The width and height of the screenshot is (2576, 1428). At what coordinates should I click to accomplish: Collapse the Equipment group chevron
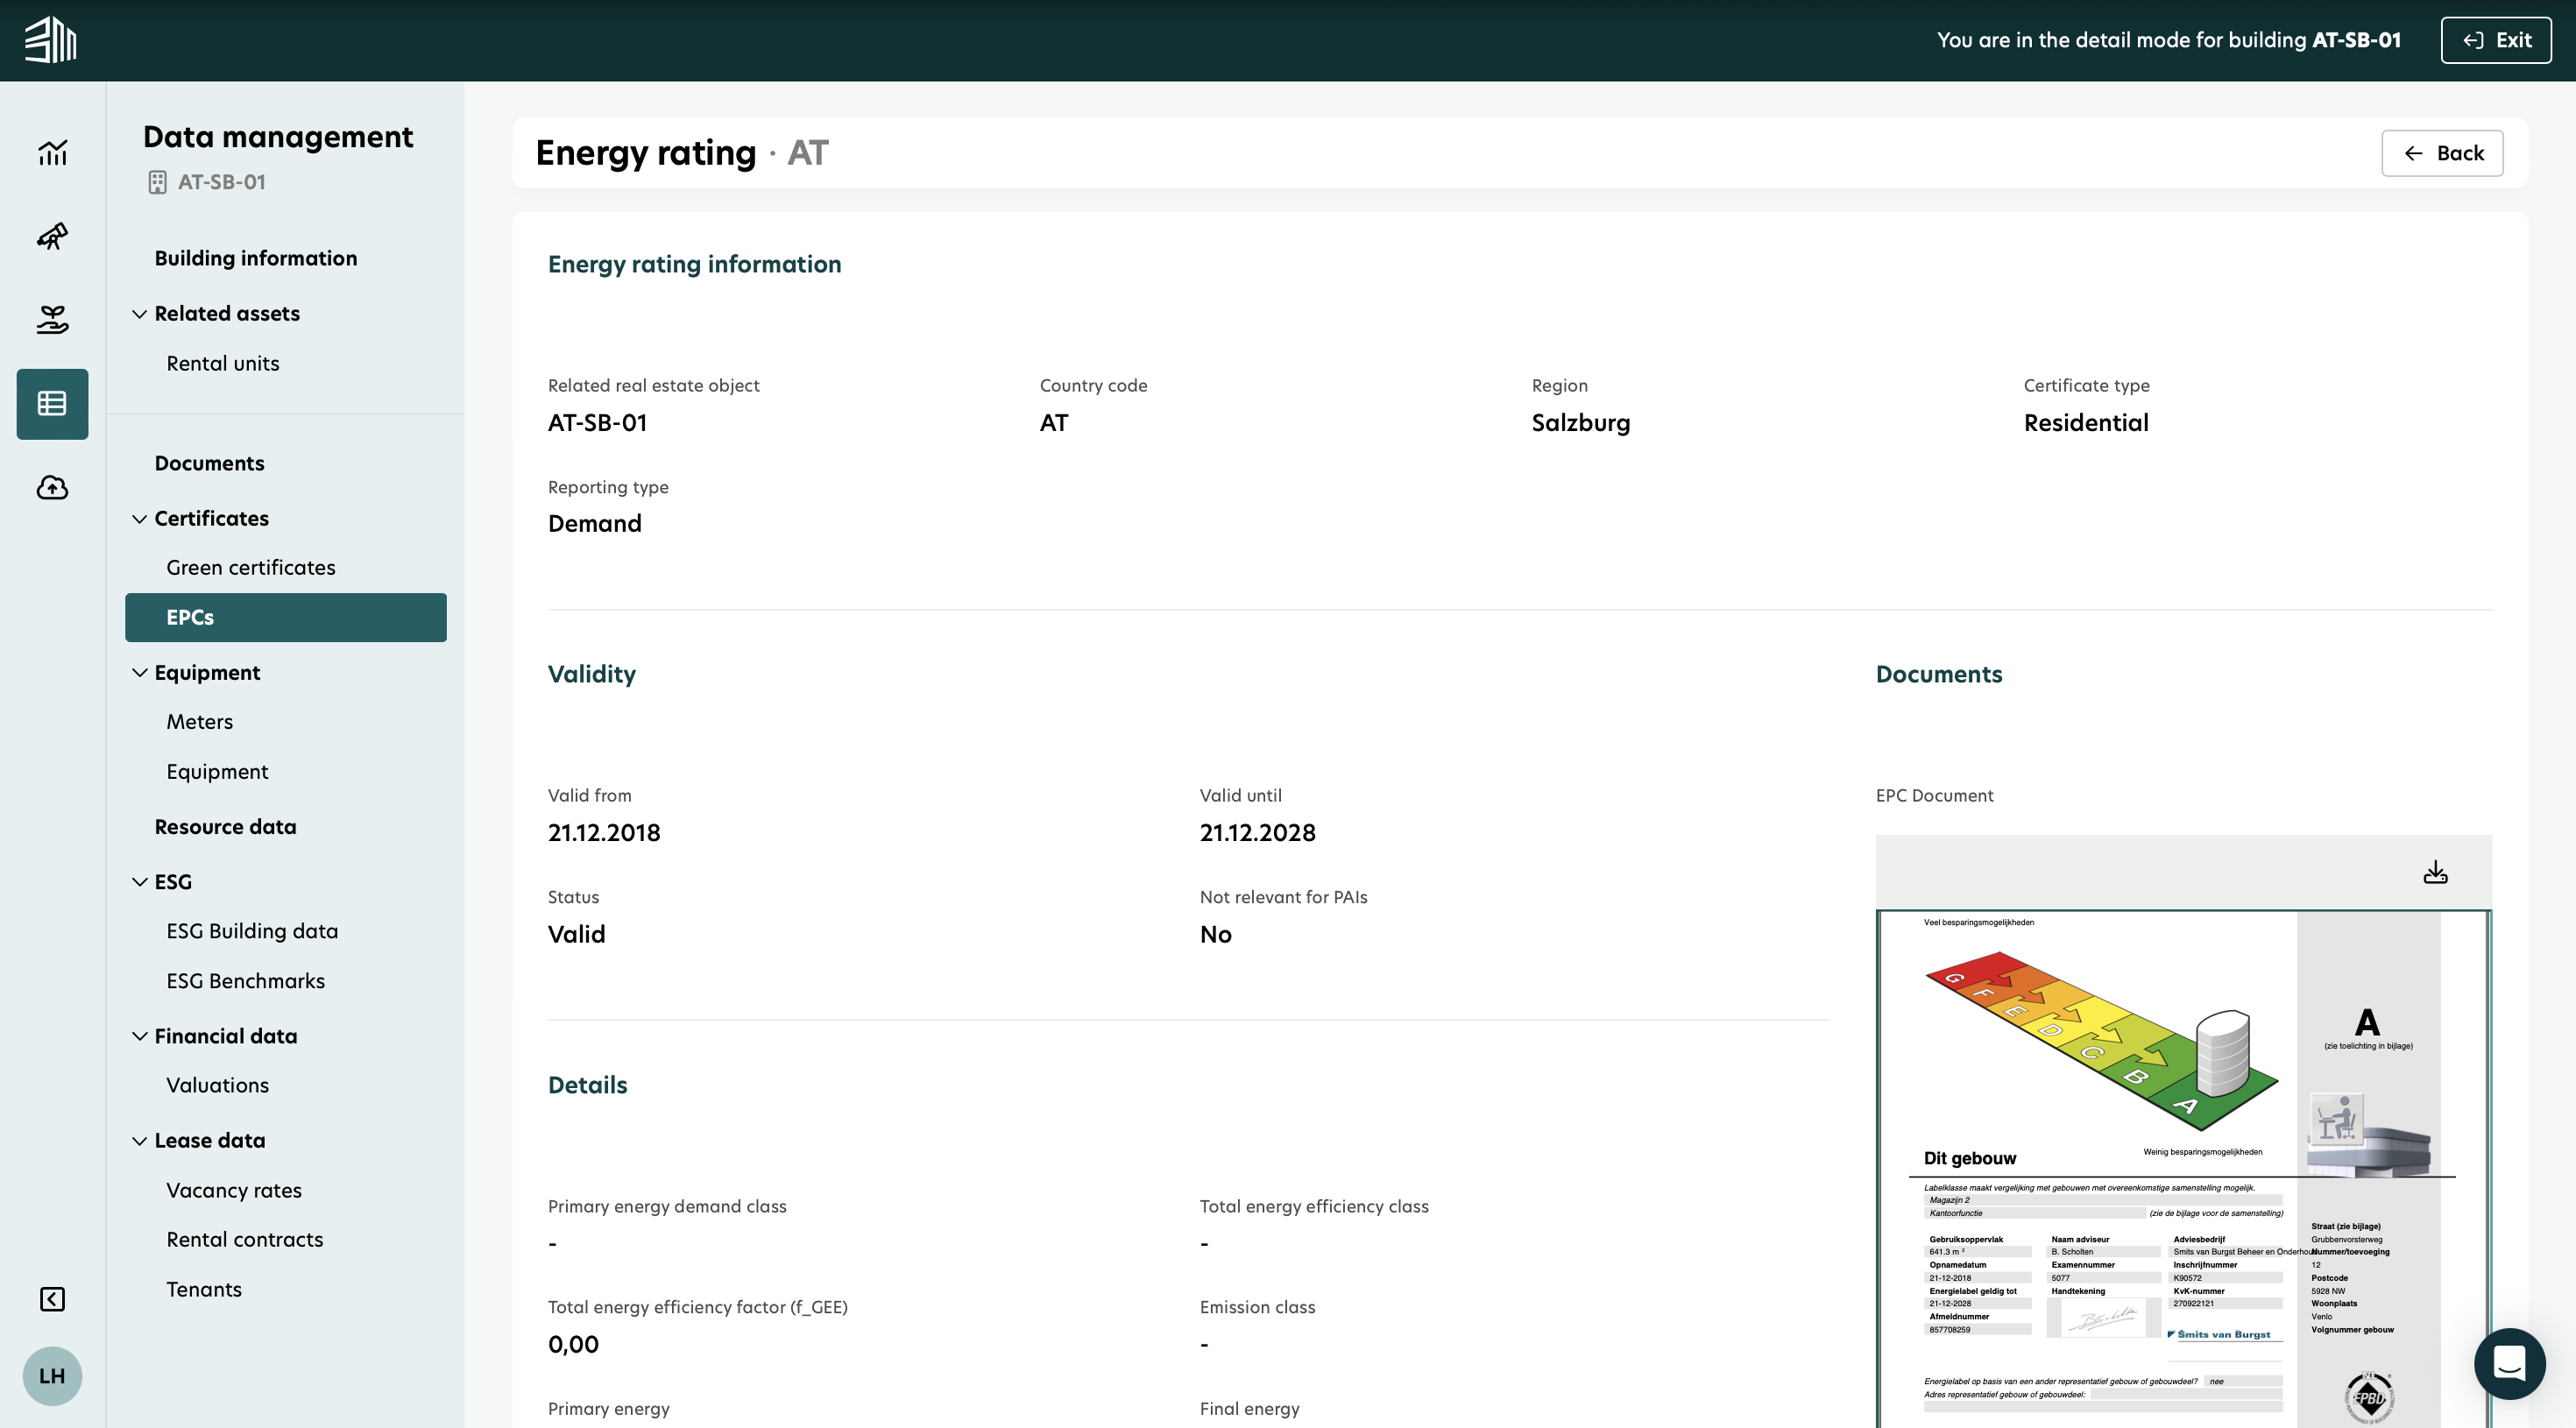tap(140, 673)
